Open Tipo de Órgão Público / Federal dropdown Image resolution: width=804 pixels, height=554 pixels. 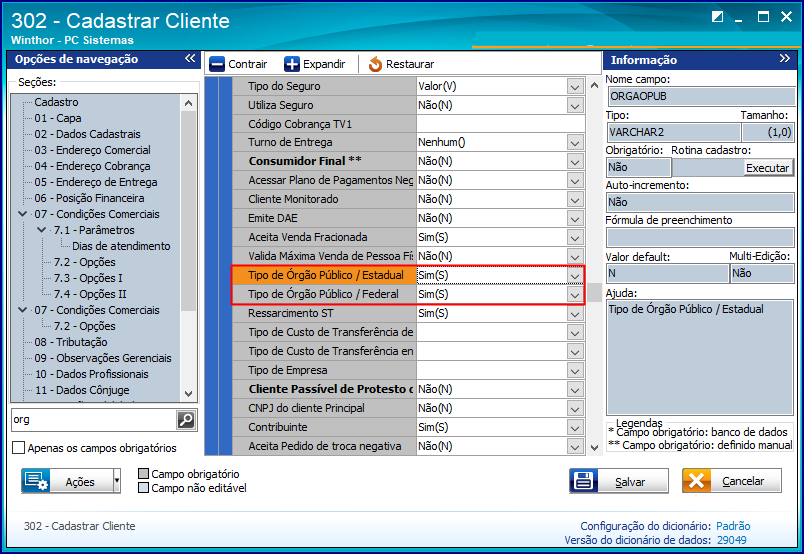575,295
